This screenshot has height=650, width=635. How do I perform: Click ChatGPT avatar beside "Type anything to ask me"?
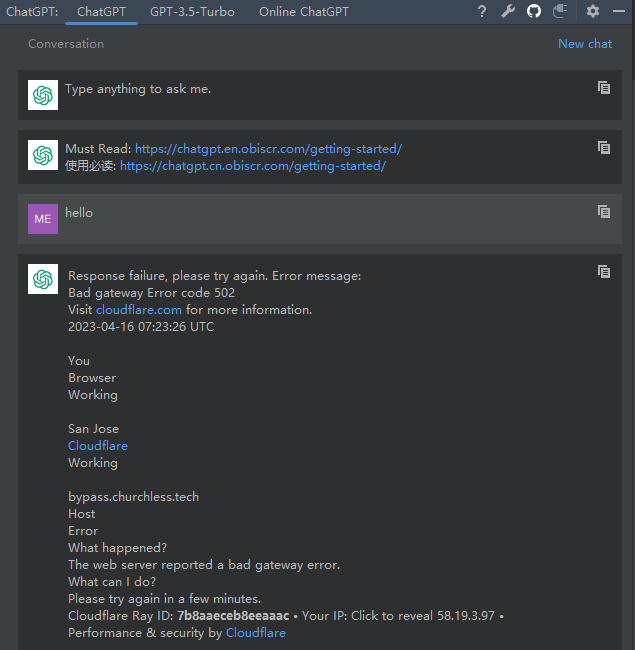coord(43,95)
